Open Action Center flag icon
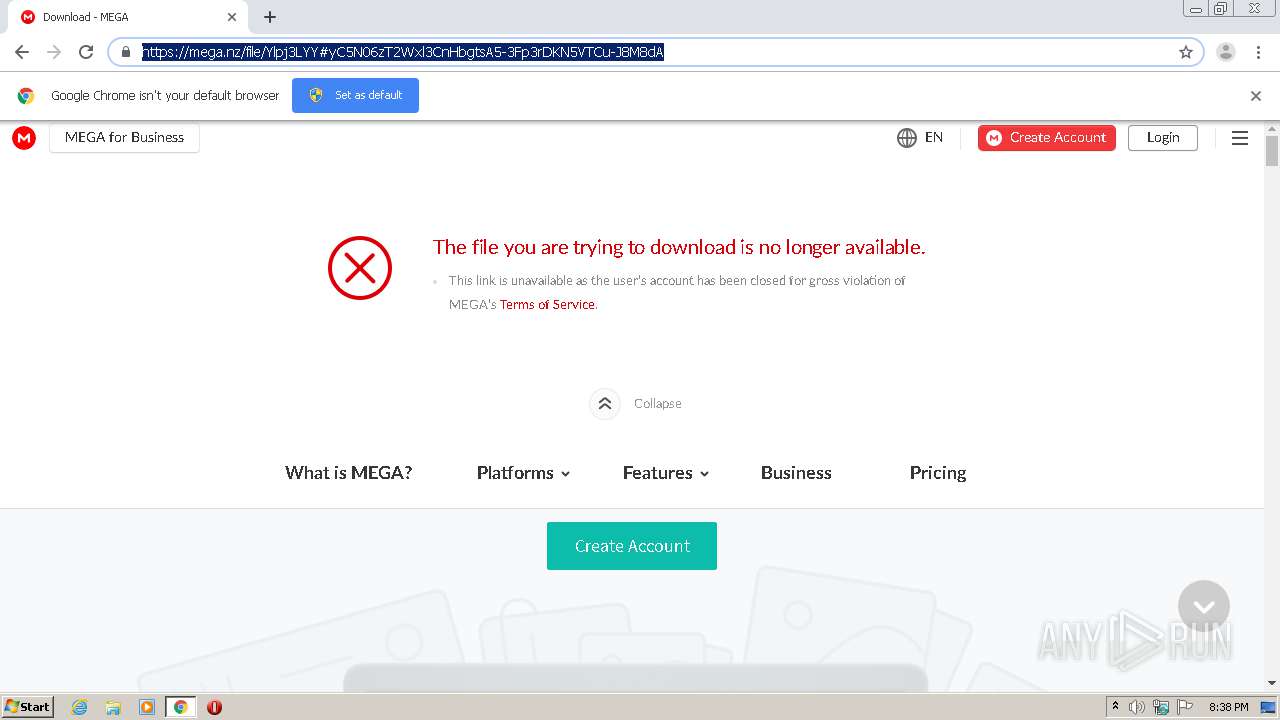This screenshot has width=1280, height=720. (x=1185, y=707)
